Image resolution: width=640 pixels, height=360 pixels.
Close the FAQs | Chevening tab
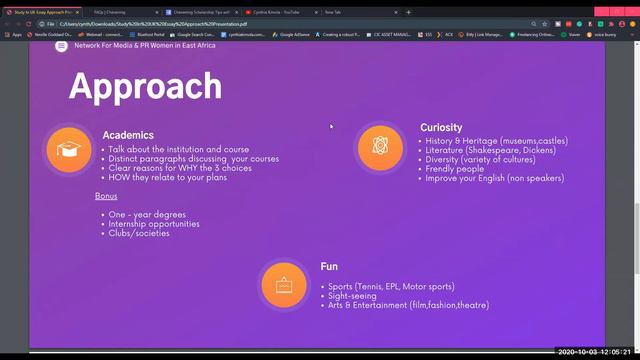click(157, 13)
